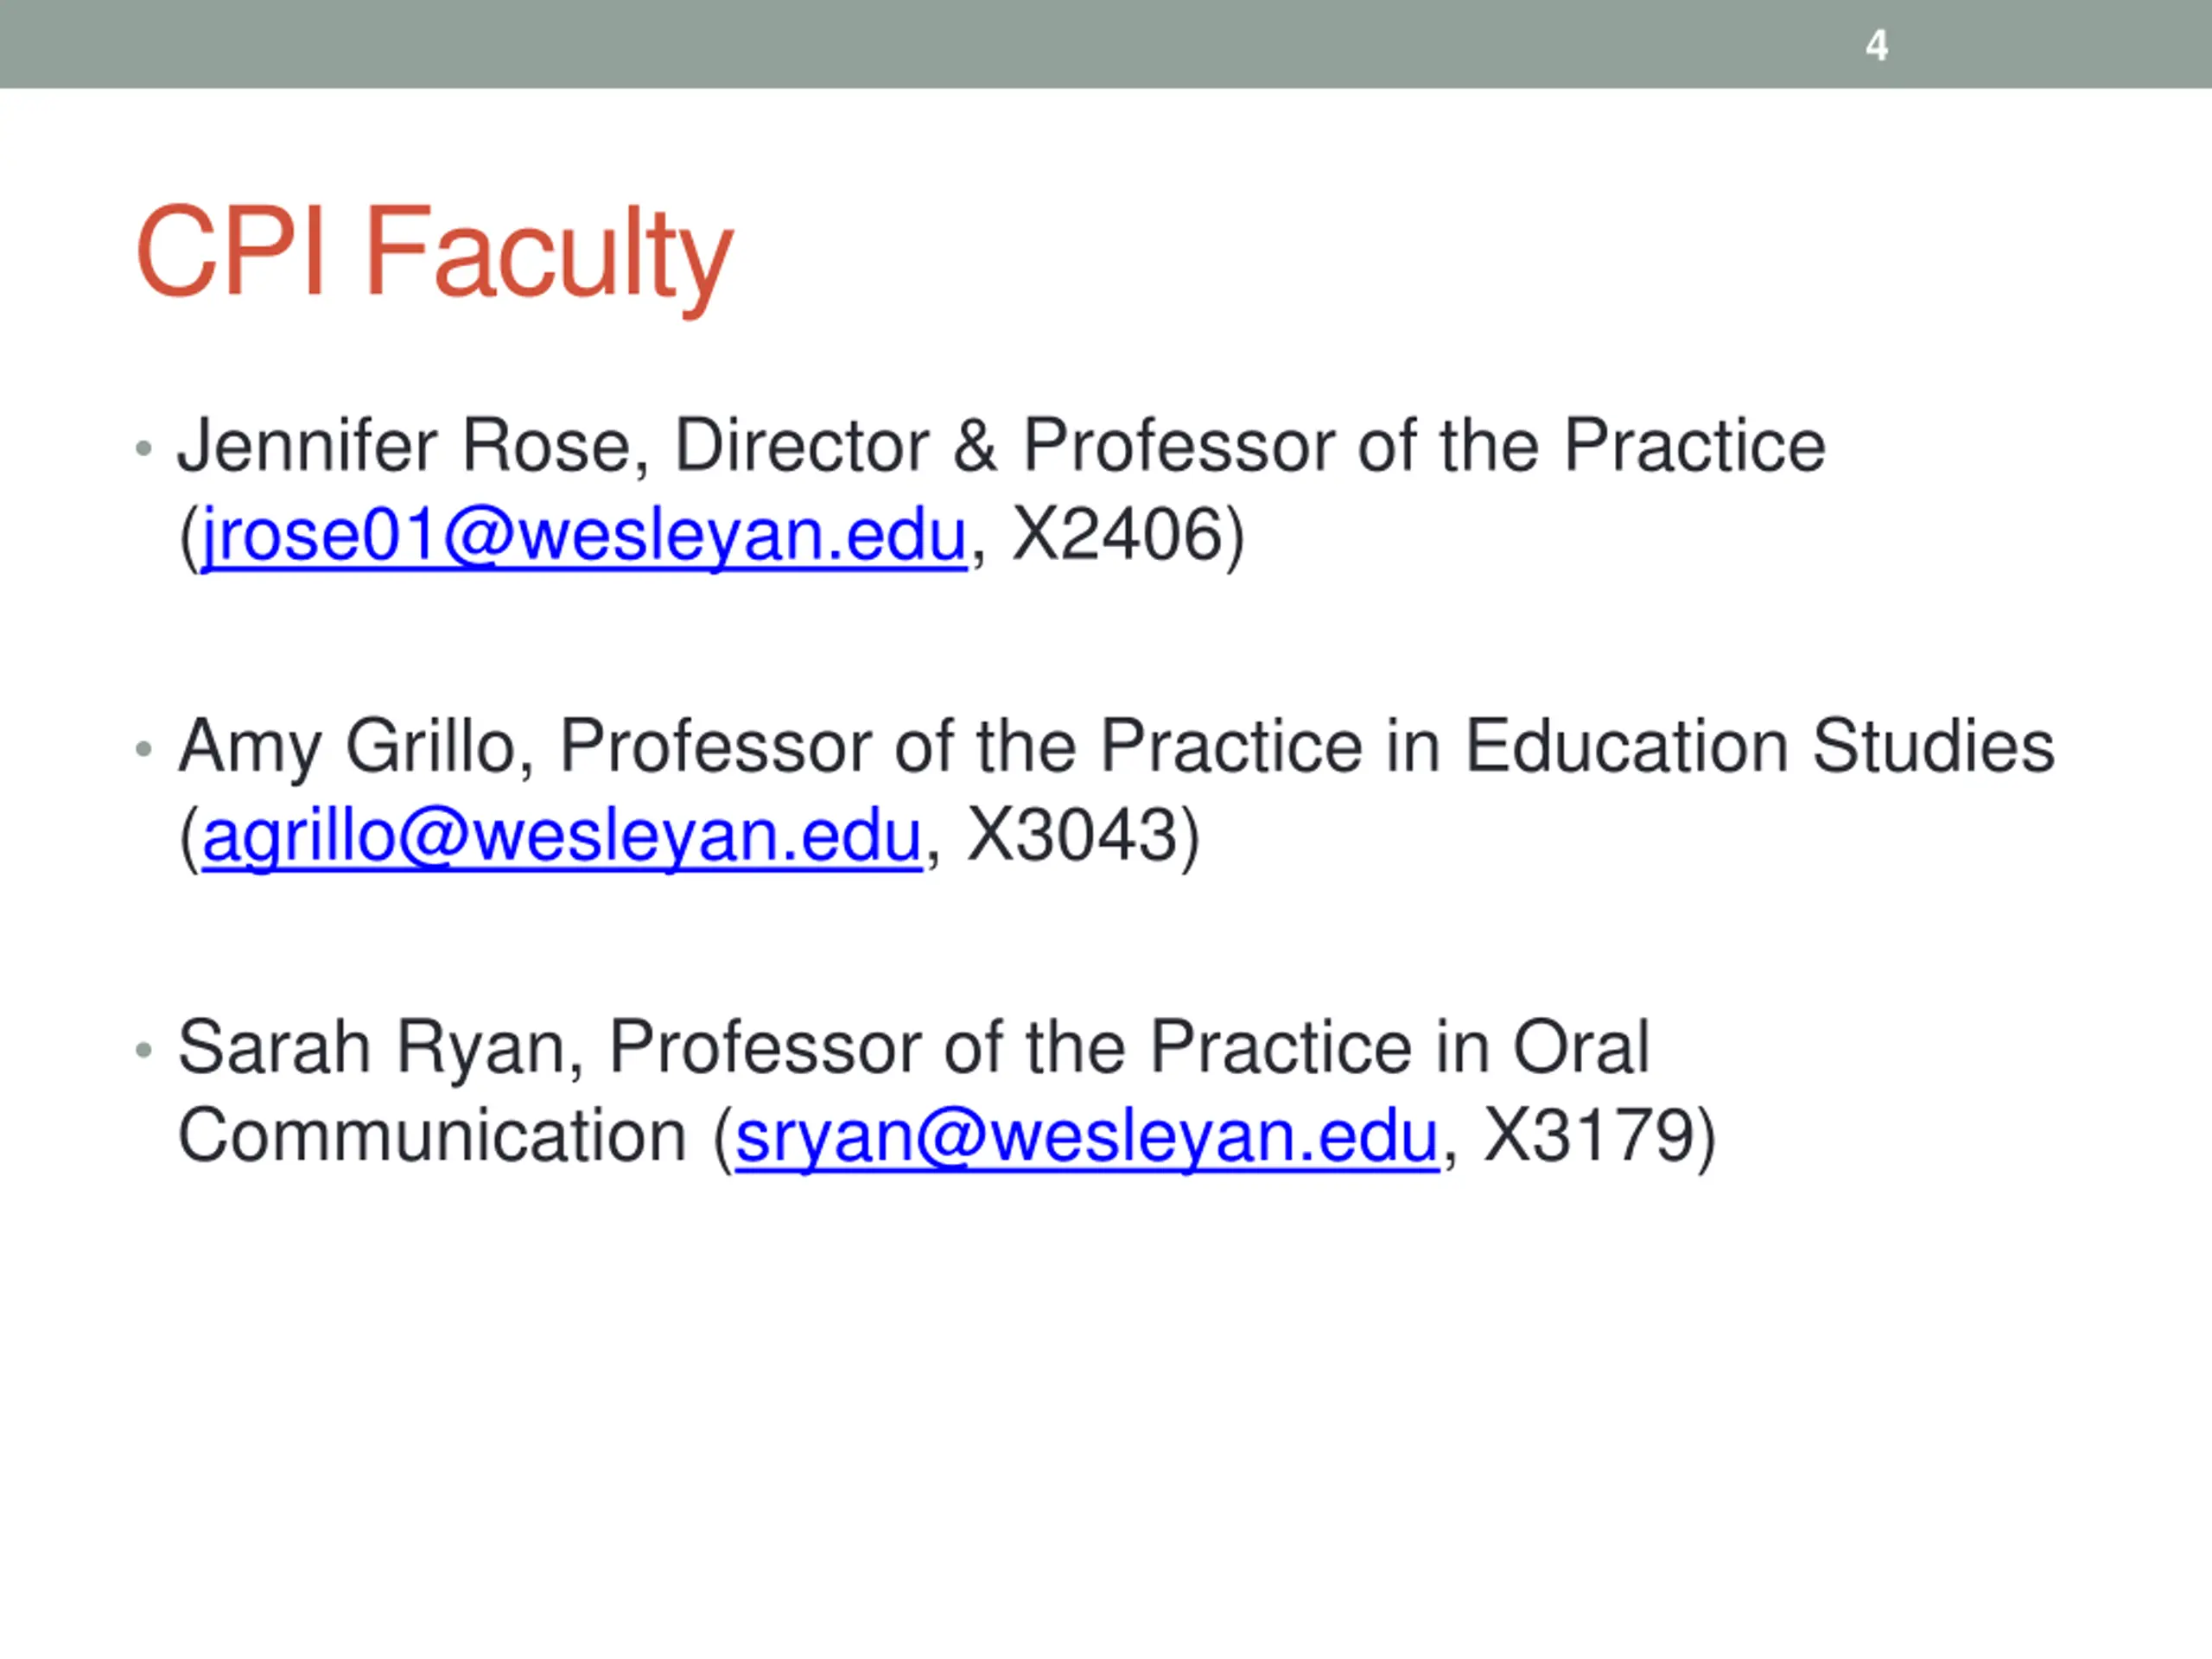
Task: Click the extension X2406
Action: pyautogui.click(x=1117, y=535)
